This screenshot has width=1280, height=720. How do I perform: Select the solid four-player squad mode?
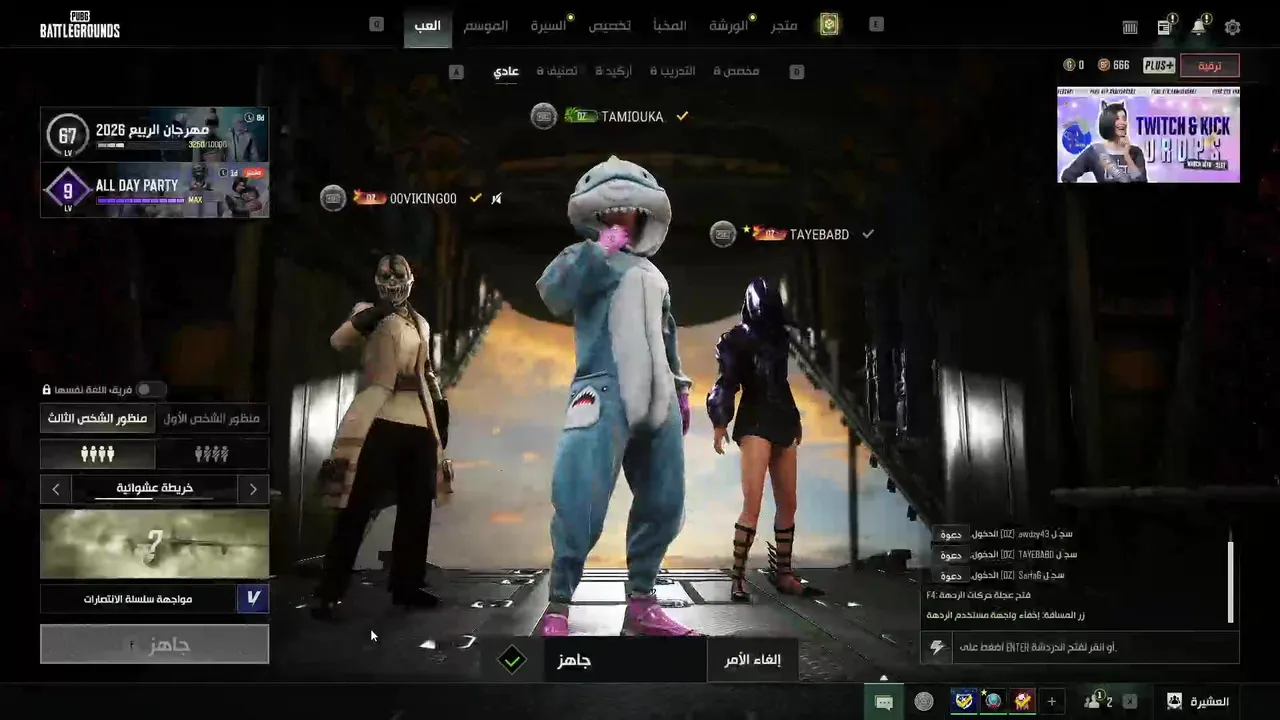98,454
